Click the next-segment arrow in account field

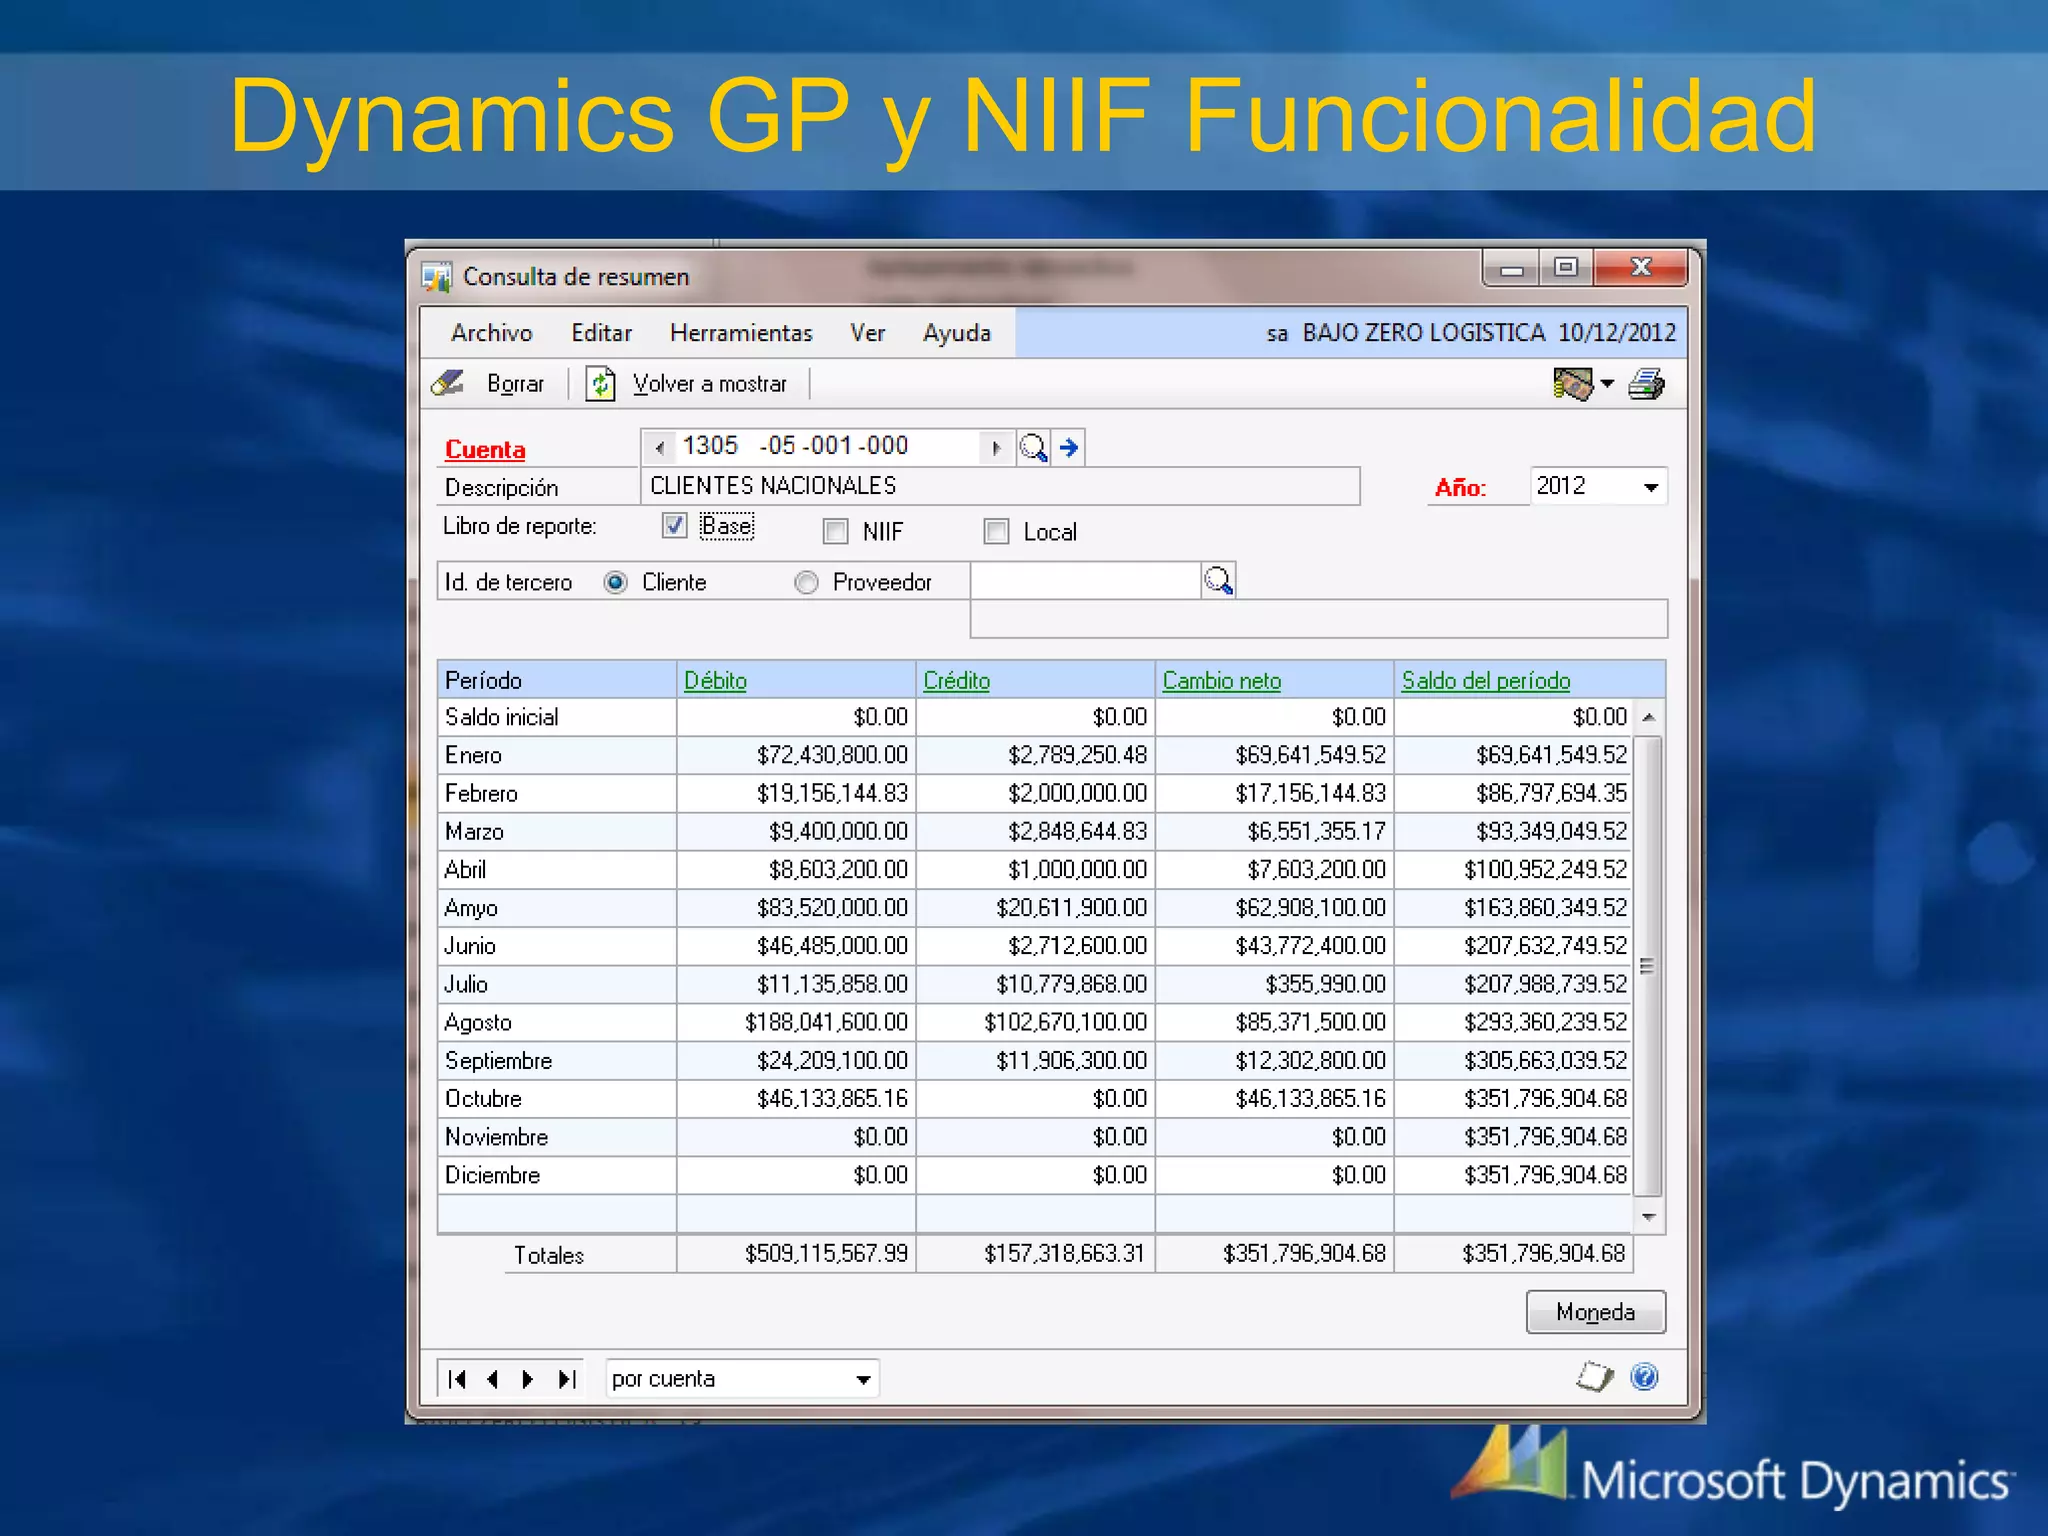pos(996,447)
